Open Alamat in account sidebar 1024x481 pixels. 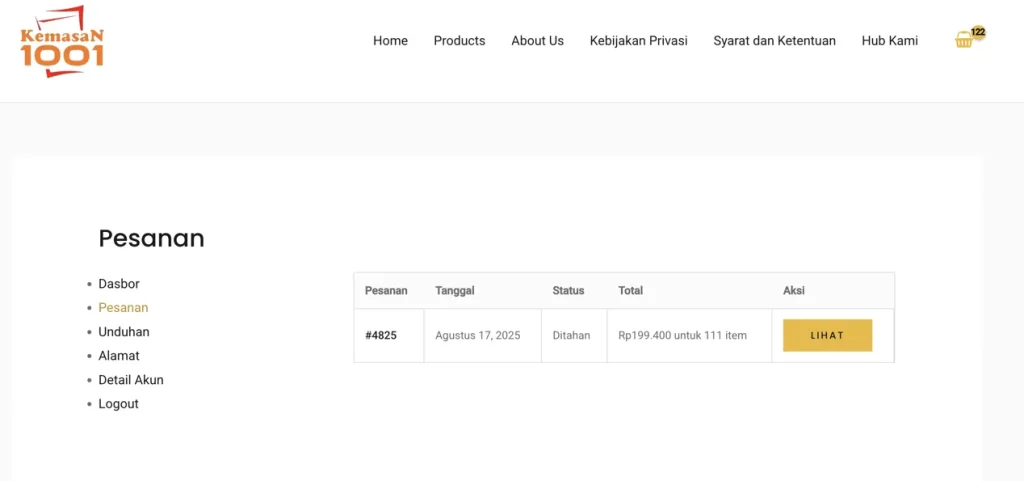pyautogui.click(x=119, y=356)
